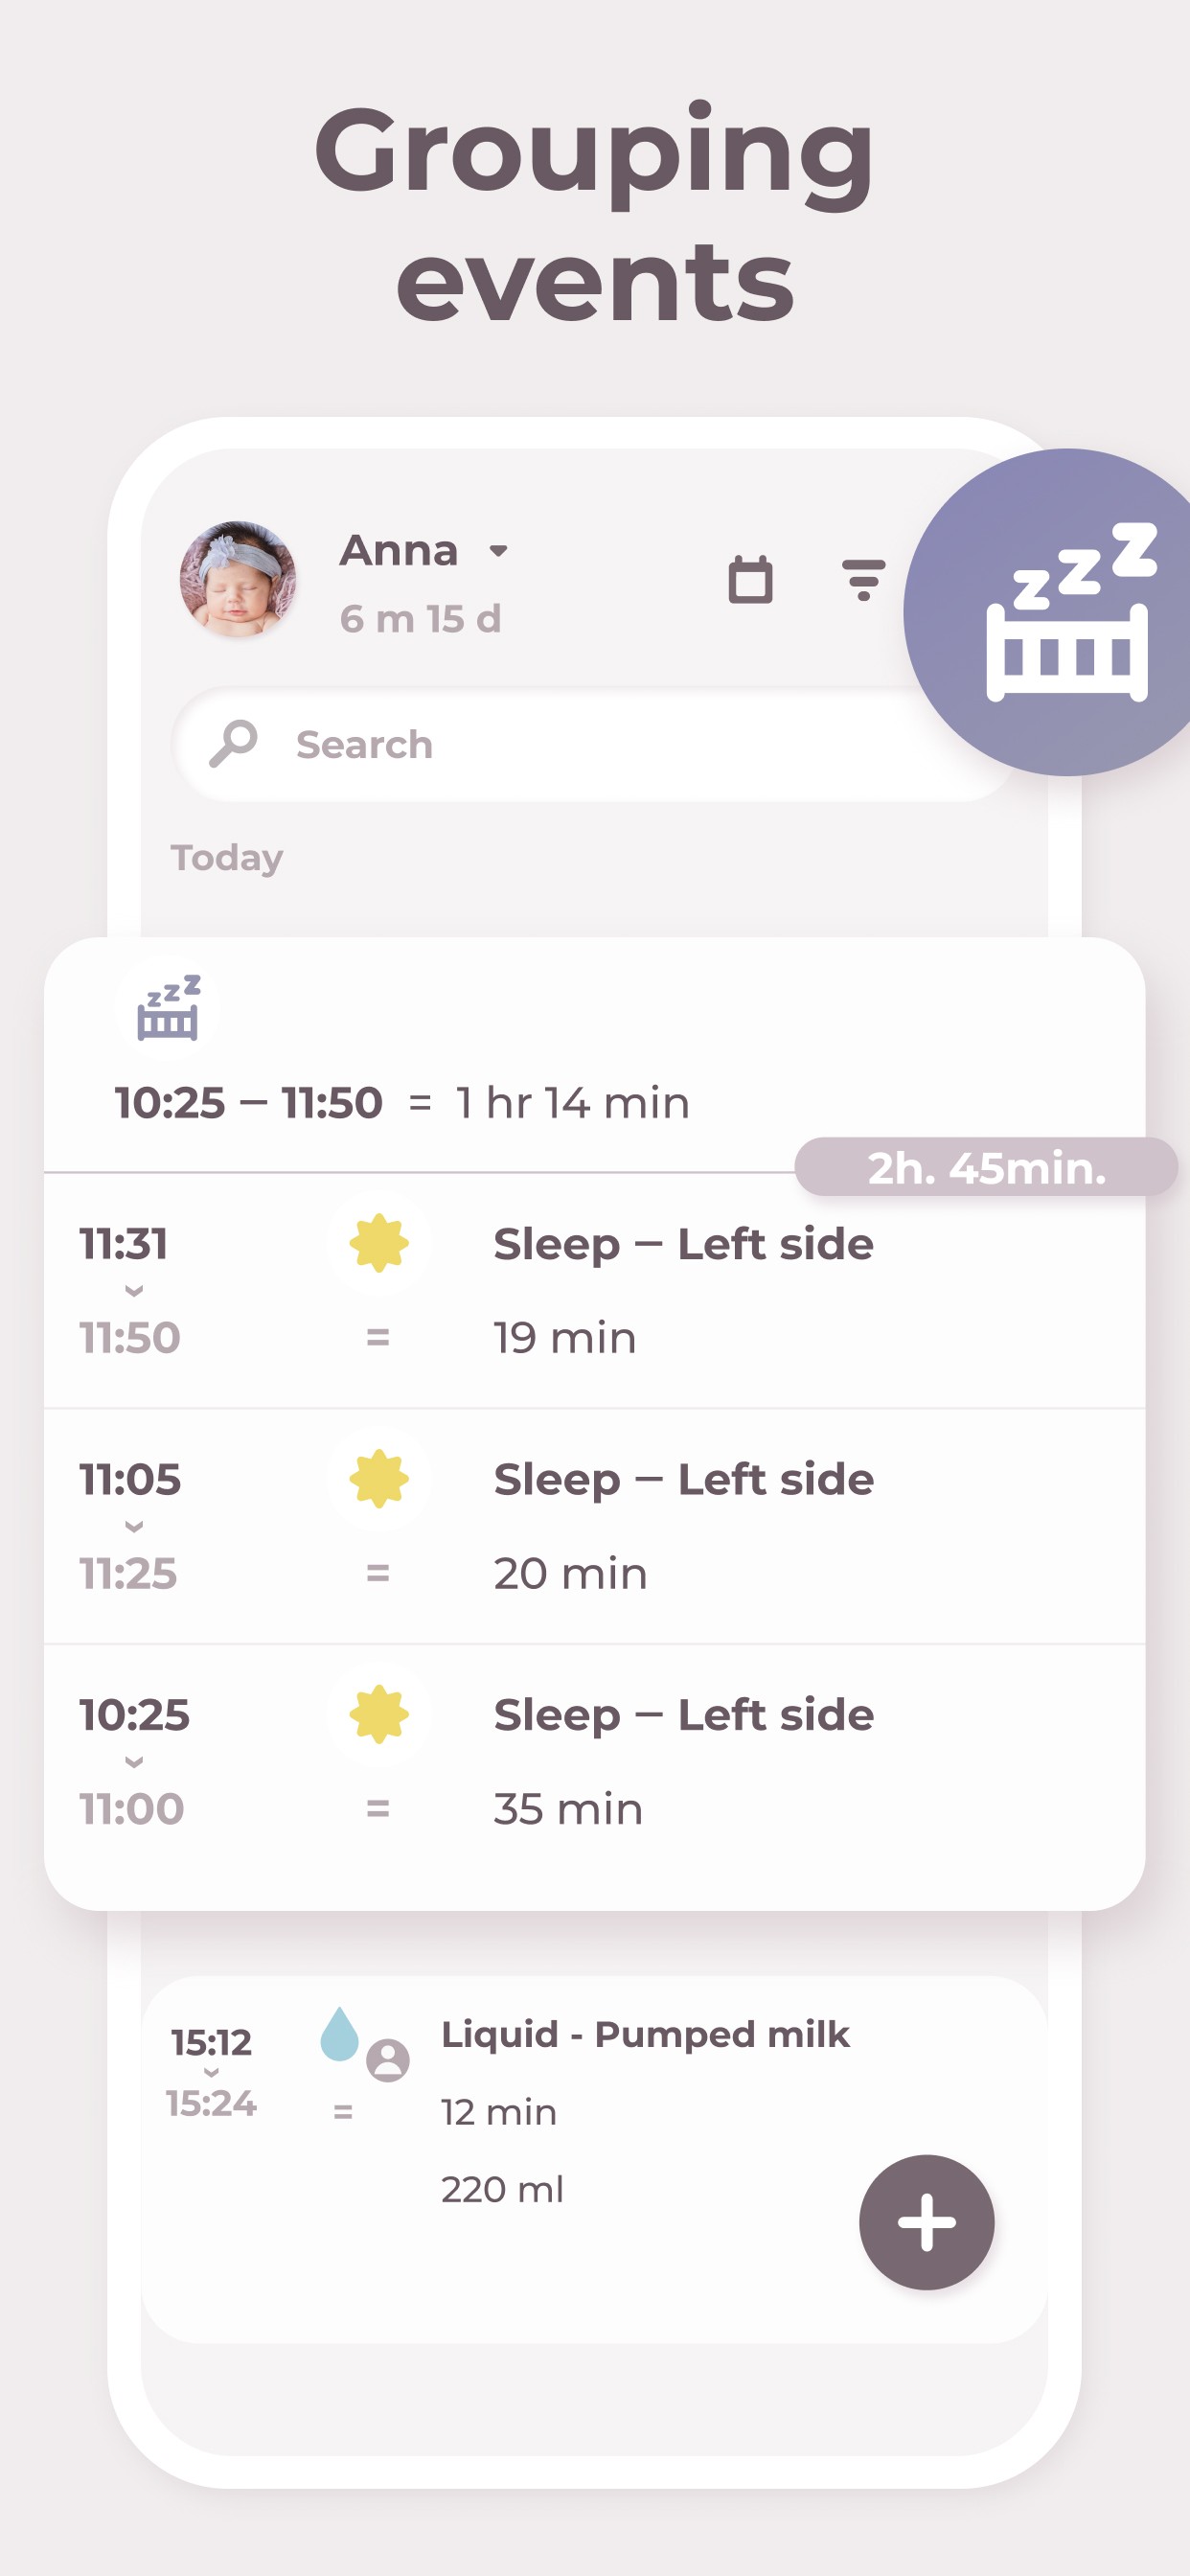The image size is (1190, 2576).
Task: Tap the 2h. 45min. total badge
Action: tap(985, 1167)
